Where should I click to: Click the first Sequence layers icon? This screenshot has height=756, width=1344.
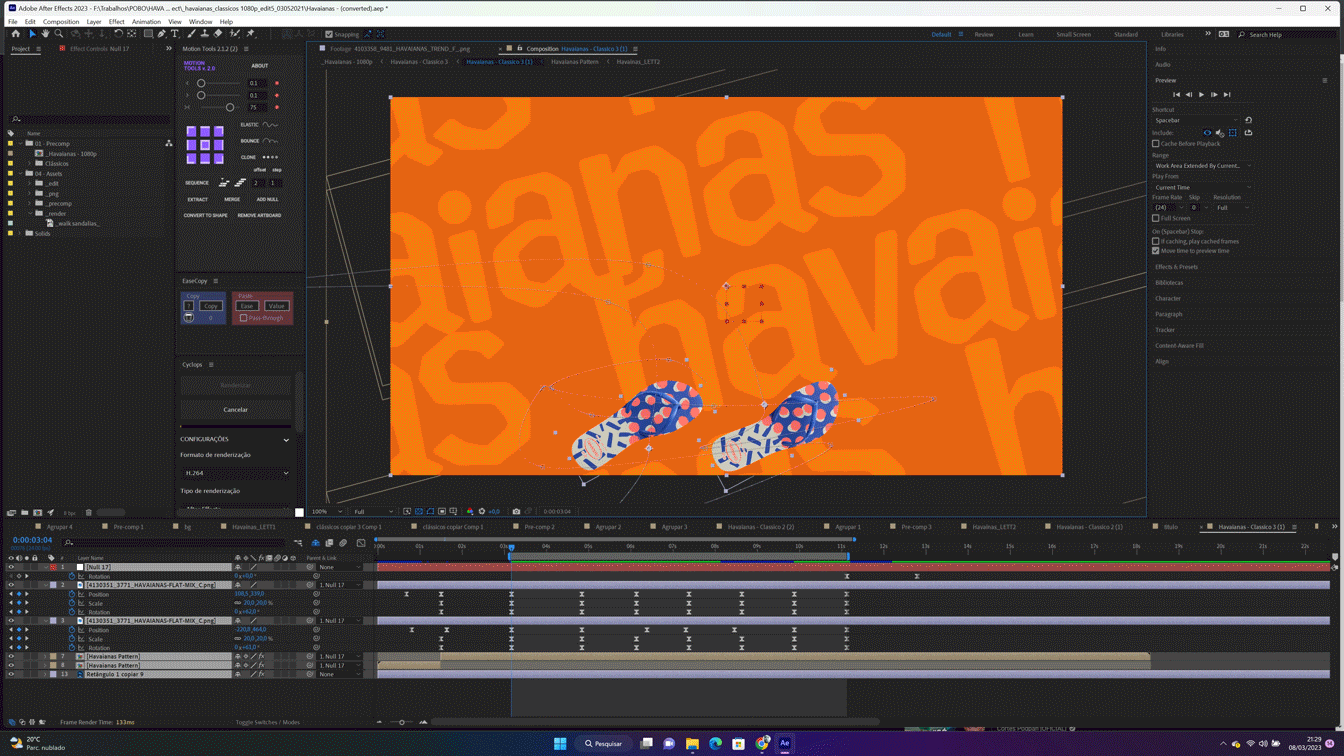tap(224, 183)
